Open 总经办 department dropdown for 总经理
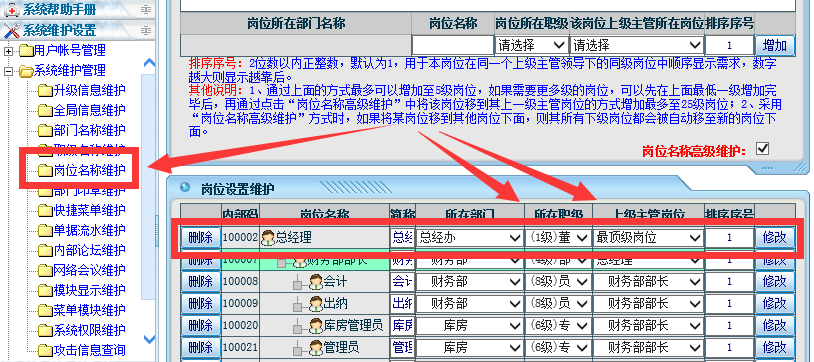This screenshot has width=814, height=362. (469, 238)
